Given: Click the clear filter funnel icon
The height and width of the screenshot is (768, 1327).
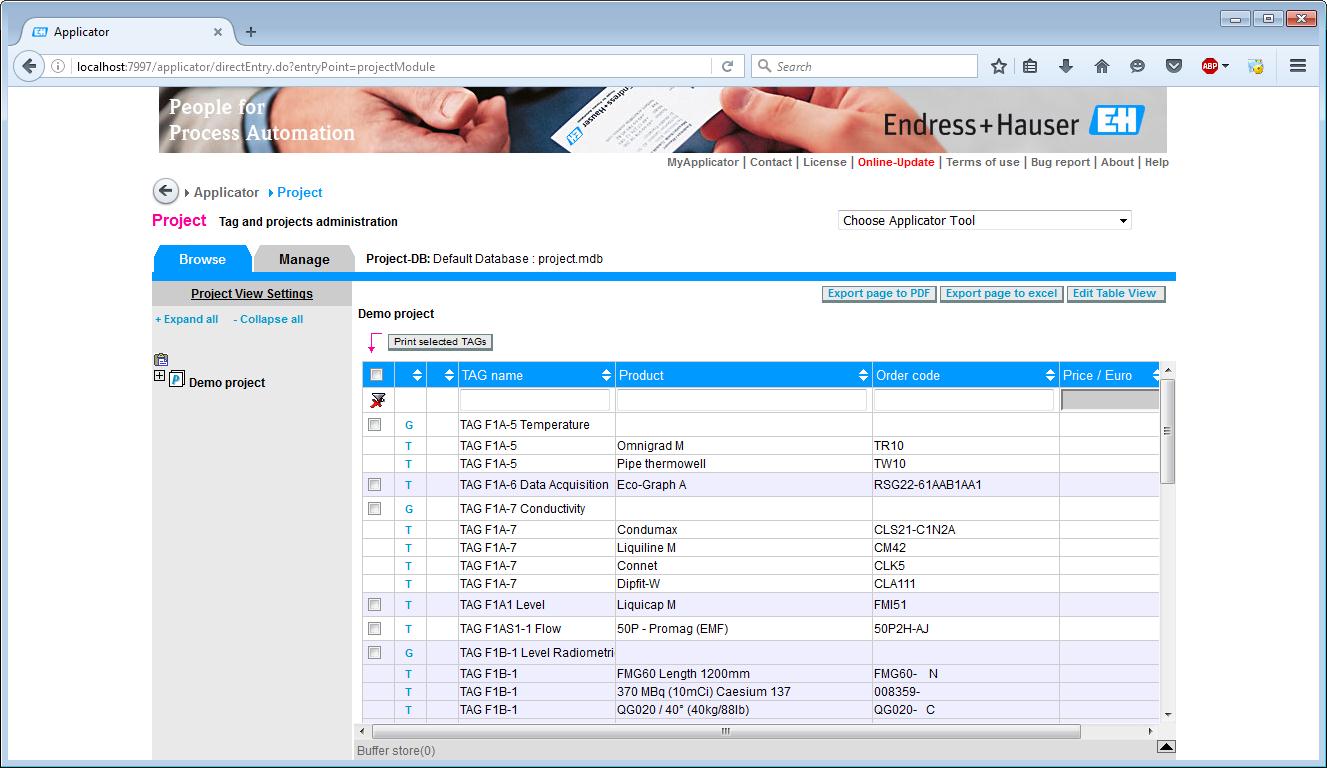Looking at the screenshot, I should click(x=377, y=401).
